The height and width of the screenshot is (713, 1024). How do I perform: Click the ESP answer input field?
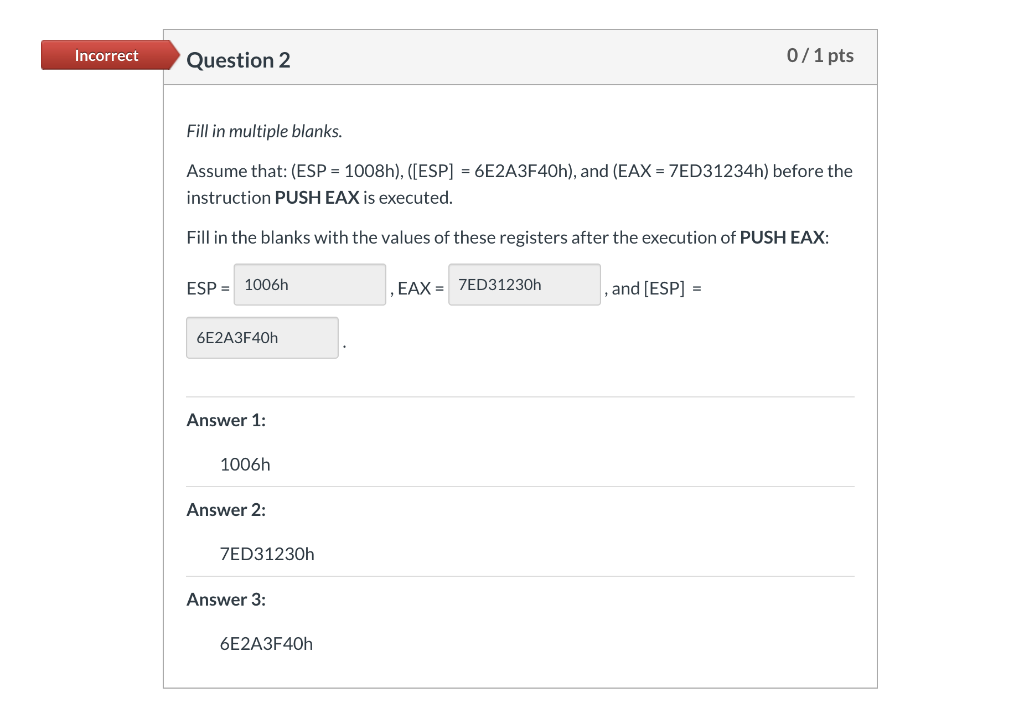tap(309, 284)
